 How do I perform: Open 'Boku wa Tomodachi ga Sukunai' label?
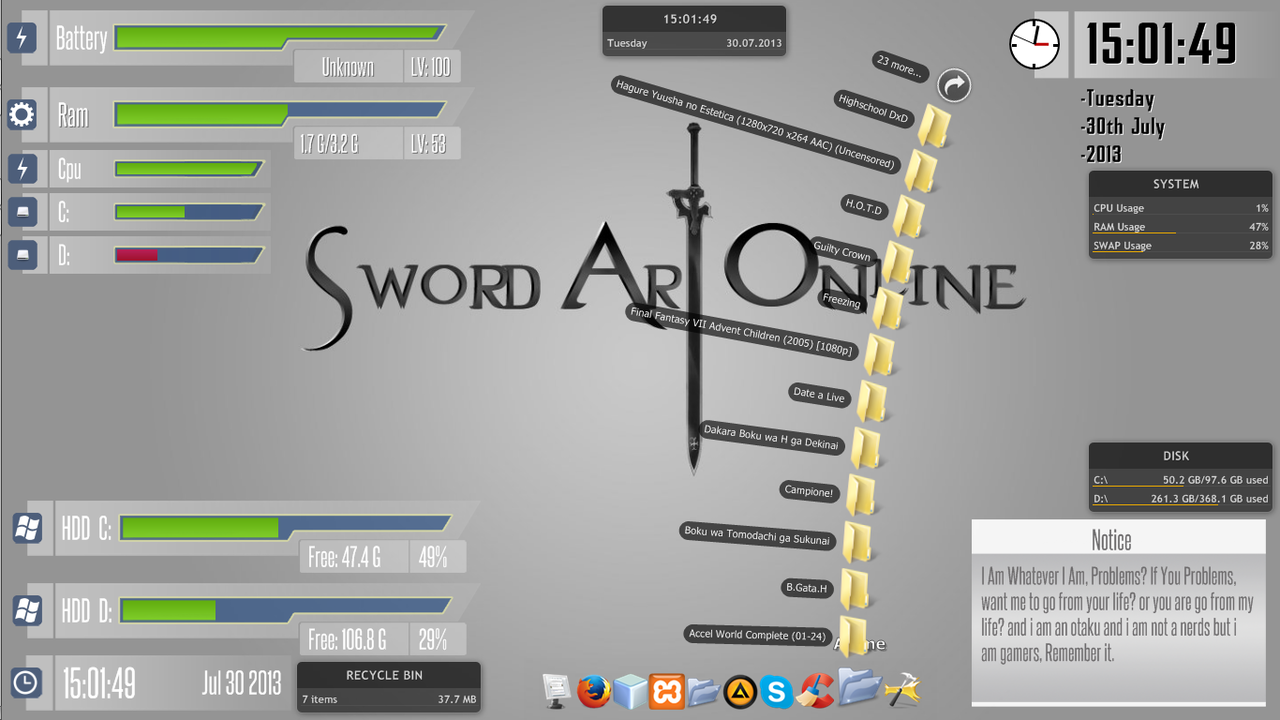pos(757,535)
